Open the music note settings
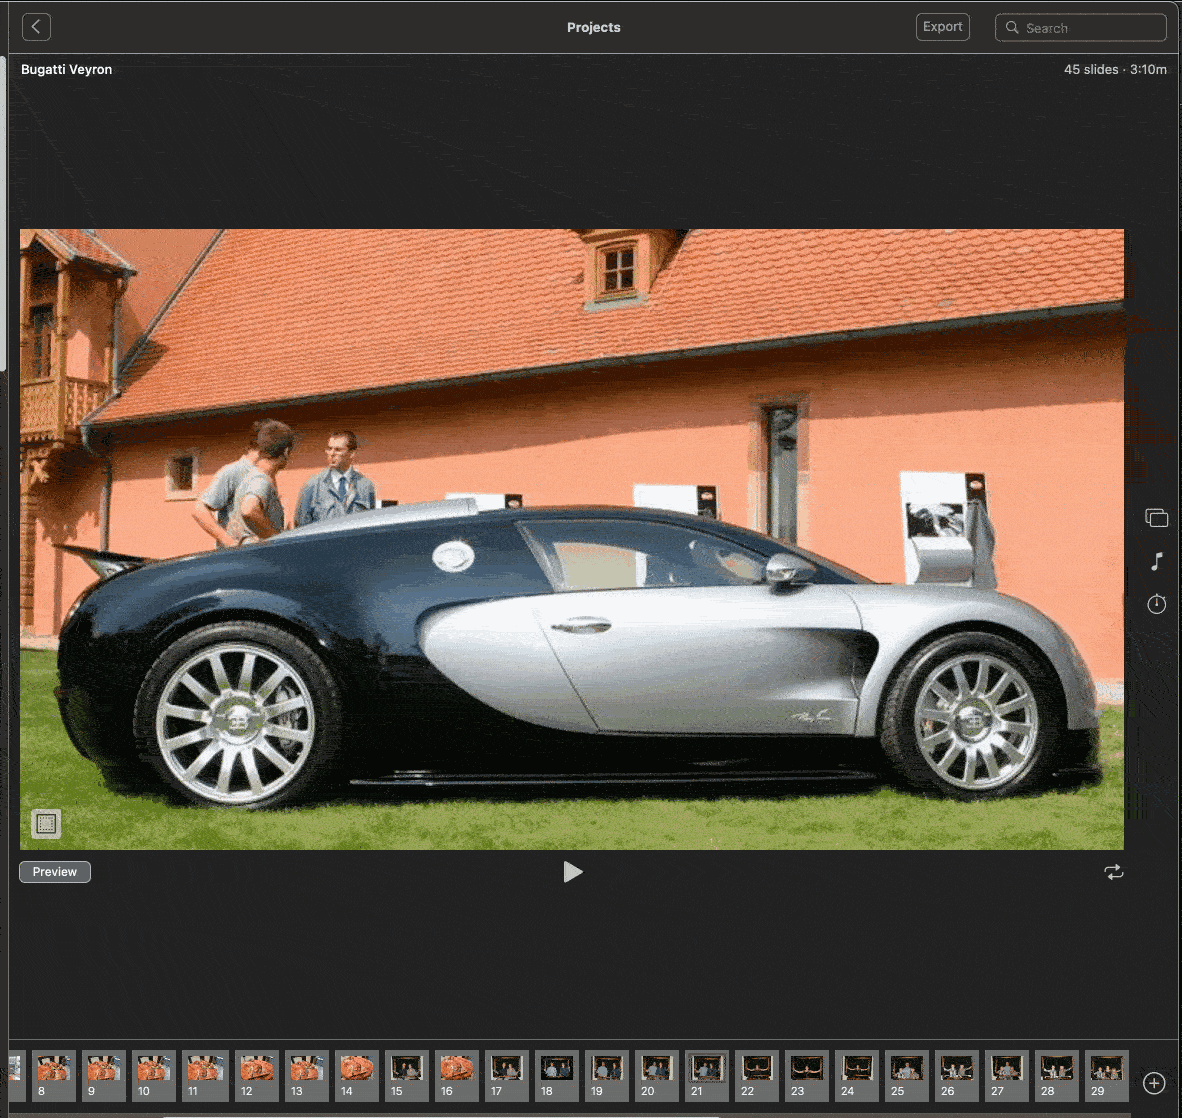 tap(1156, 561)
